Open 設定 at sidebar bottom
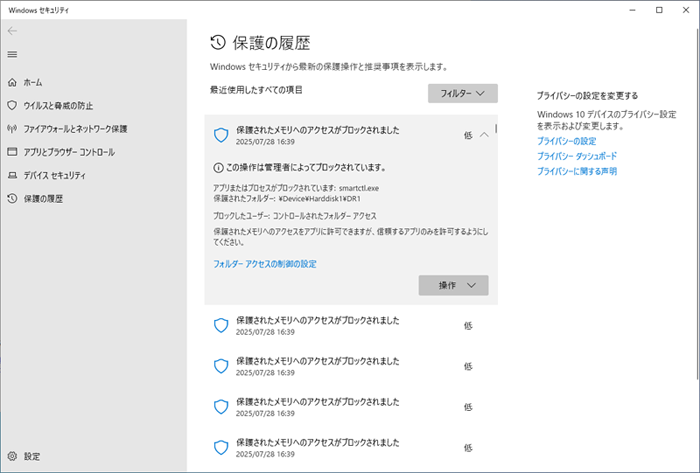Viewport: 700px width, 473px height. [x=32, y=456]
